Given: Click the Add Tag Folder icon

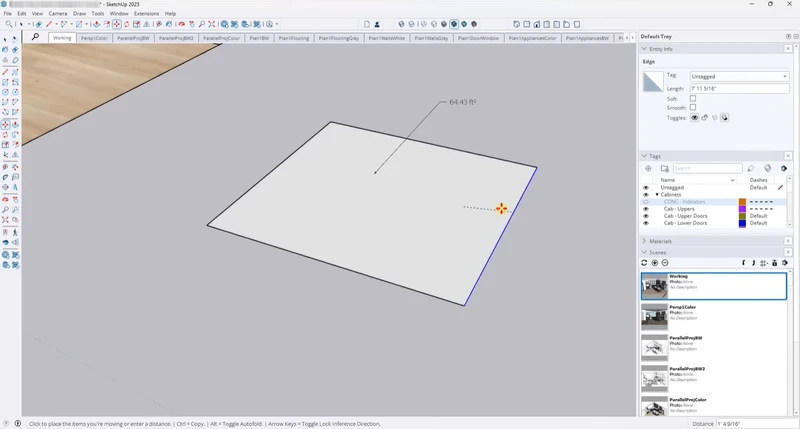Looking at the screenshot, I should [663, 168].
